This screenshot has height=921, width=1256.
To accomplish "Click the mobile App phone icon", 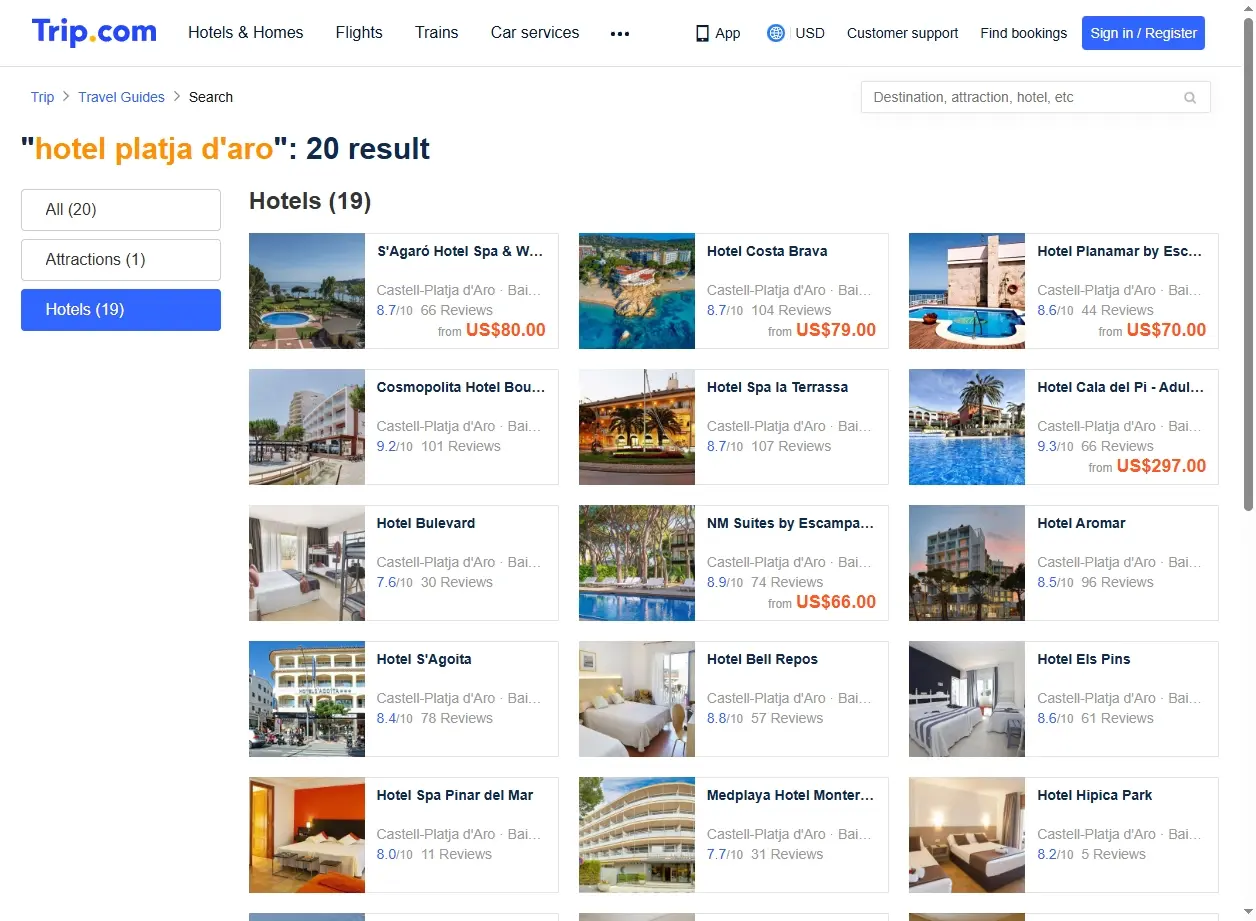I will tap(702, 33).
